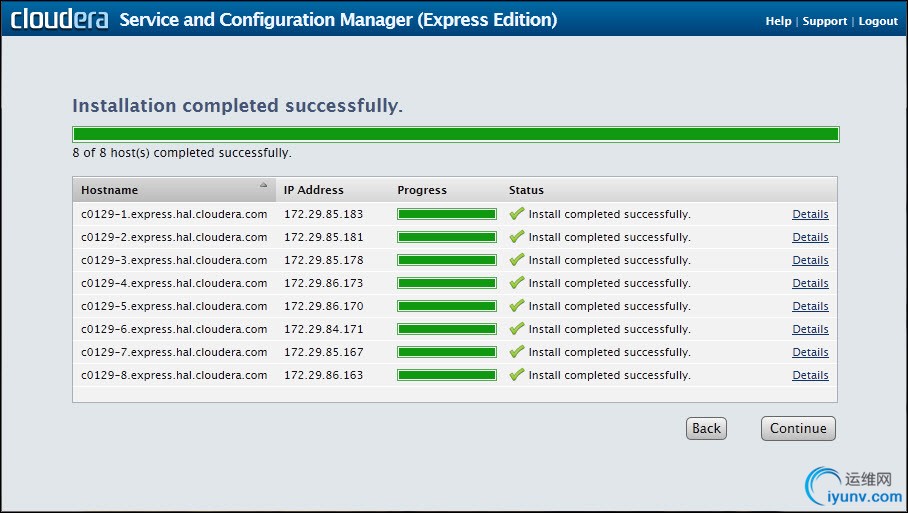Click green checkmark icon for c0129-8
The width and height of the screenshot is (908, 513).
(x=517, y=375)
